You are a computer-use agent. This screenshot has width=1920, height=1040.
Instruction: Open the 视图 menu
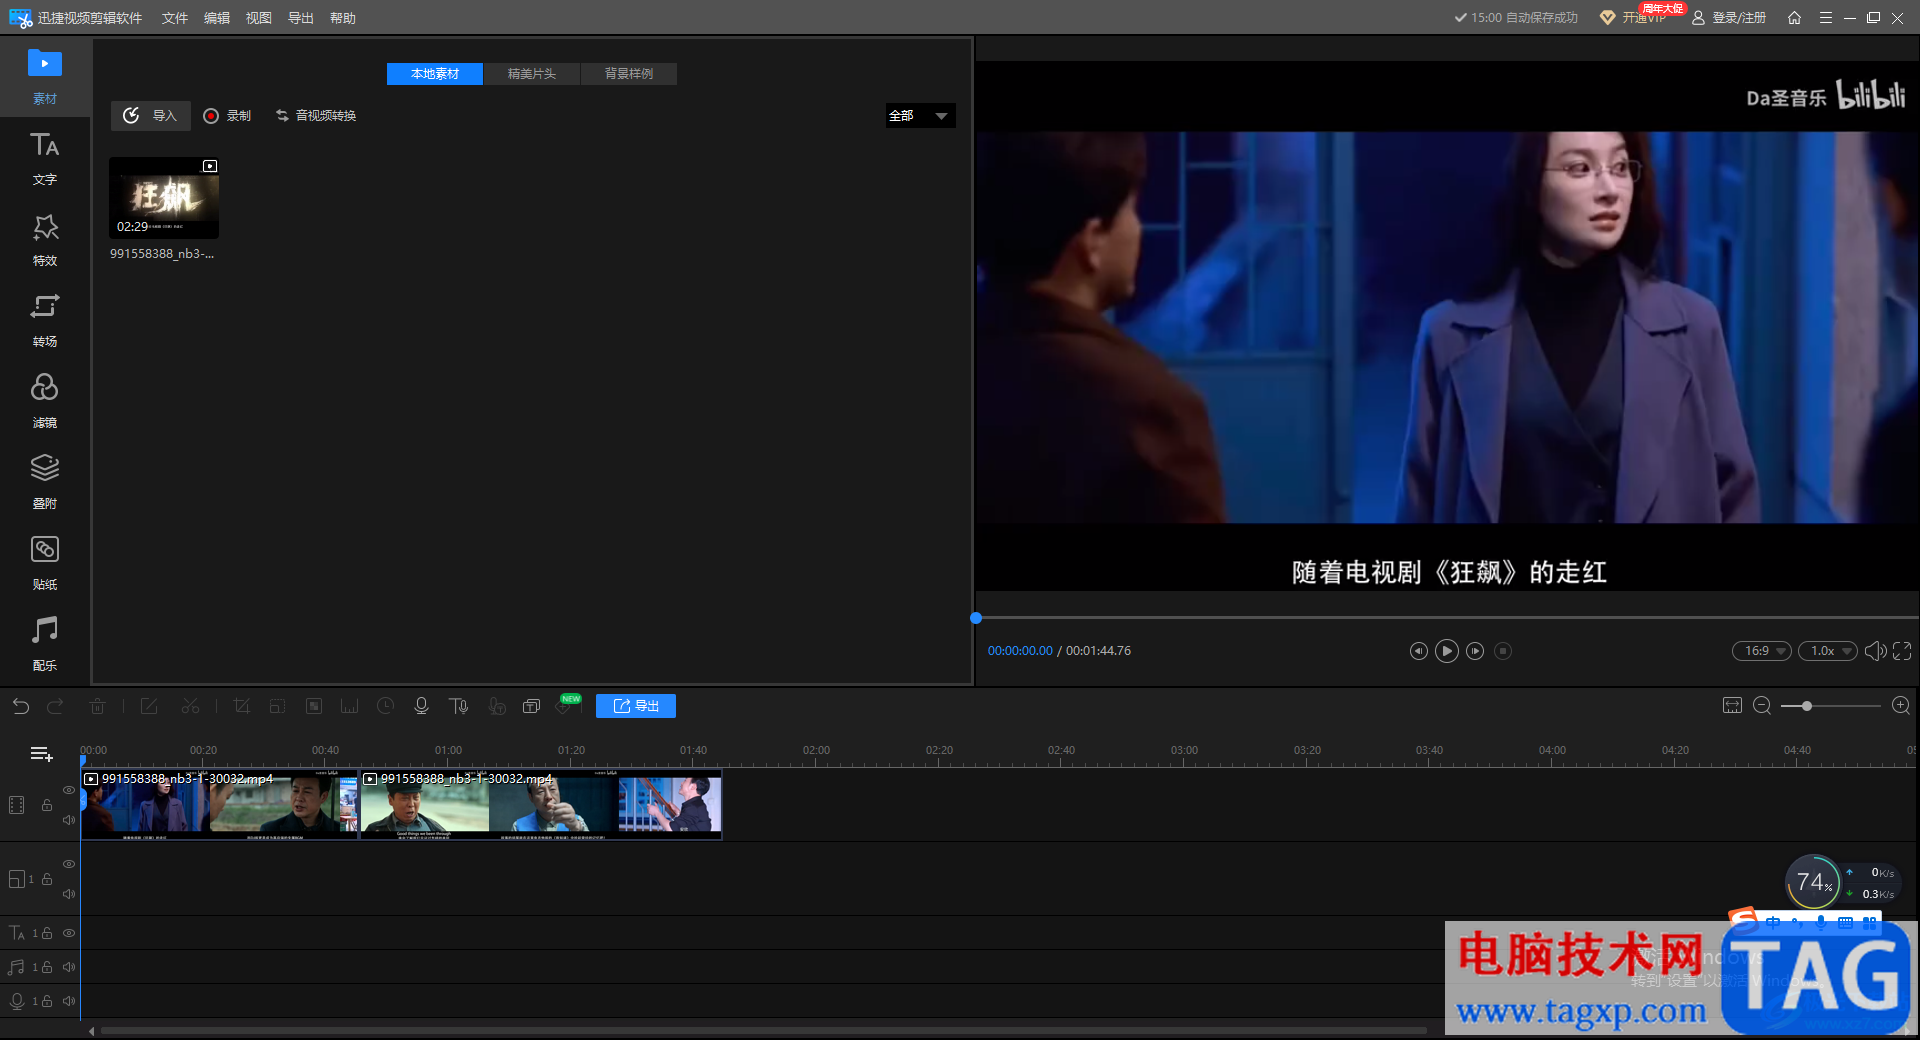(259, 18)
